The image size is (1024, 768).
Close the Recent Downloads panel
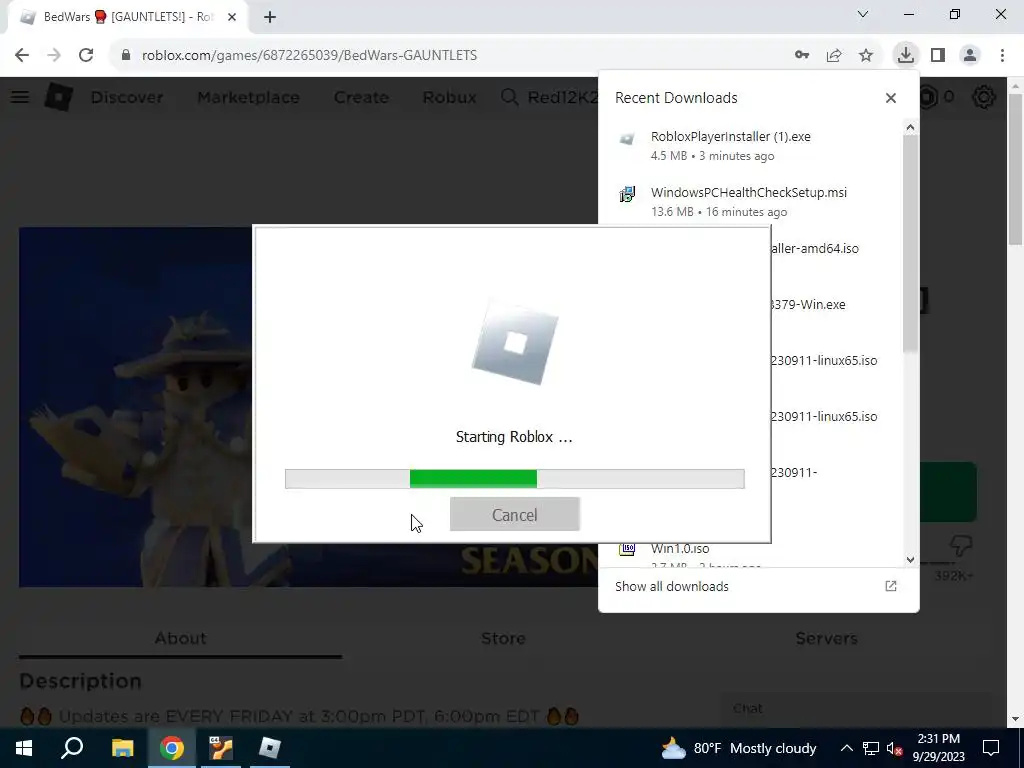[891, 98]
